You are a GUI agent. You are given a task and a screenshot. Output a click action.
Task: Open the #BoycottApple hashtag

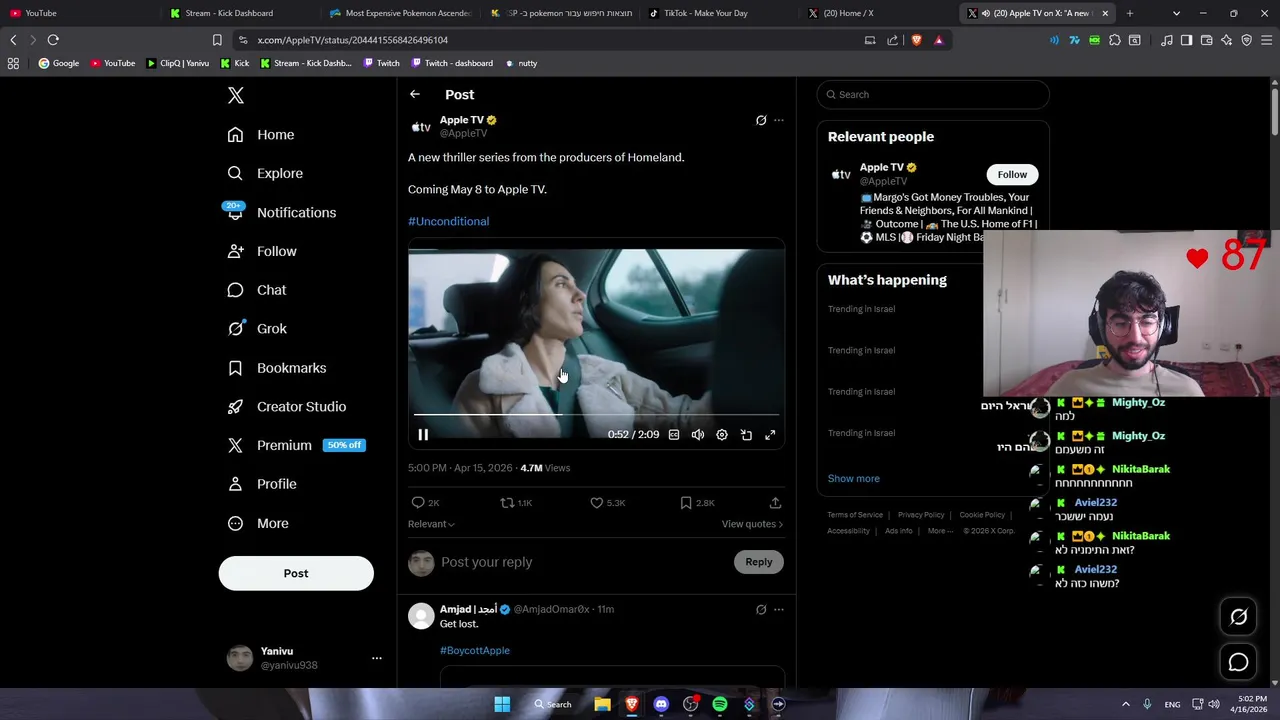click(x=475, y=650)
